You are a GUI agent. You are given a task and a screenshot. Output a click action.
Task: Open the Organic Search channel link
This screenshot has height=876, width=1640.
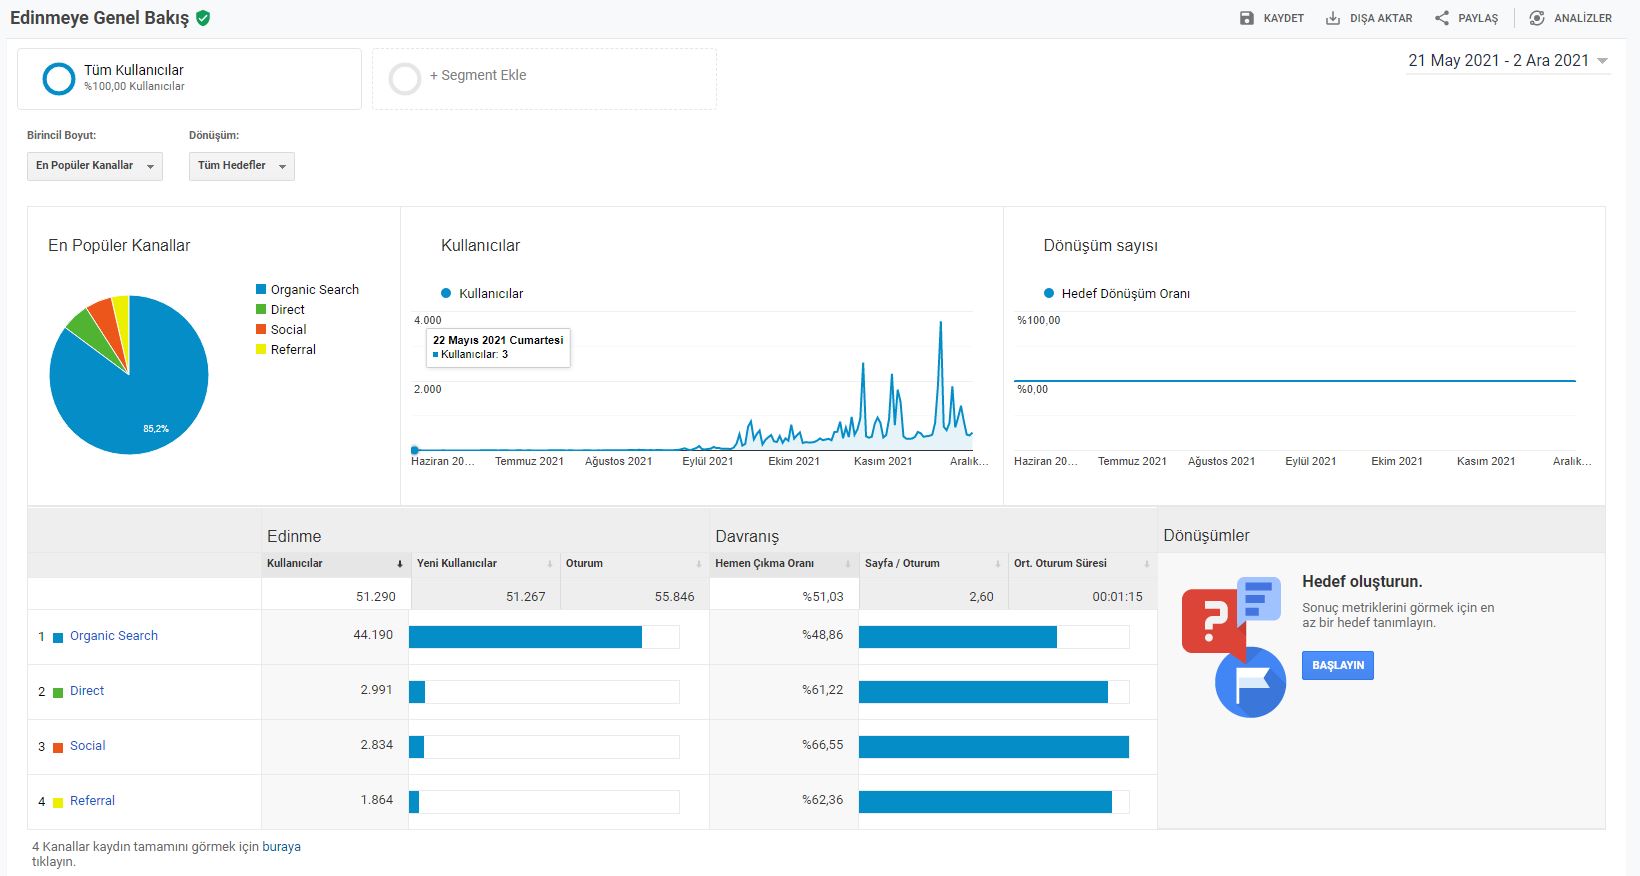coord(114,636)
